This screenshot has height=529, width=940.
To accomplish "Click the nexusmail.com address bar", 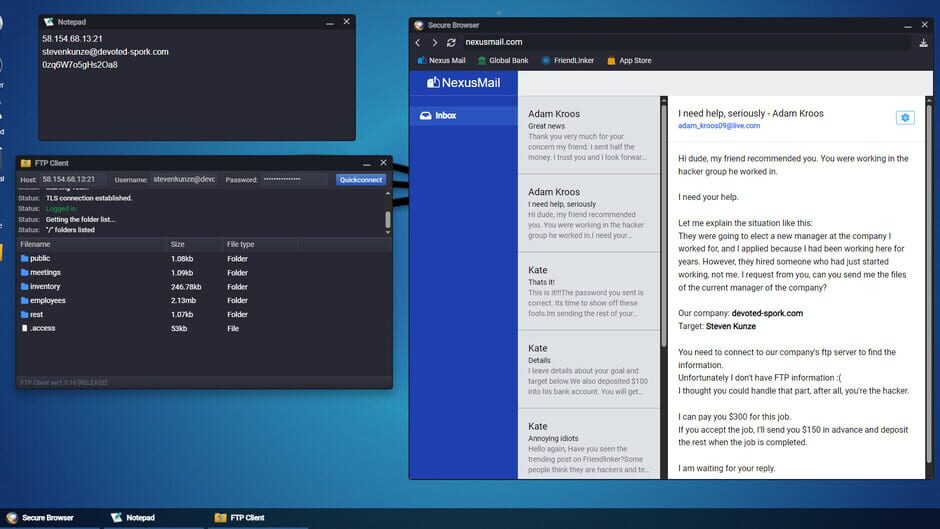I will click(686, 43).
